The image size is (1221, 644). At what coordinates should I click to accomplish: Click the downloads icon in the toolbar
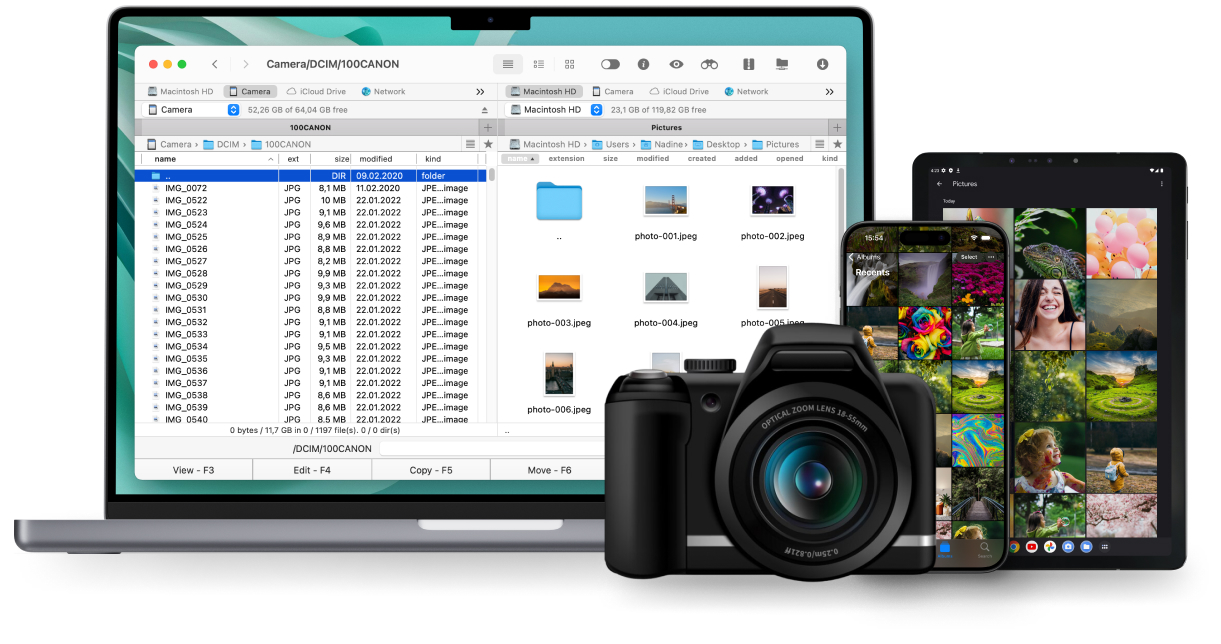[822, 64]
